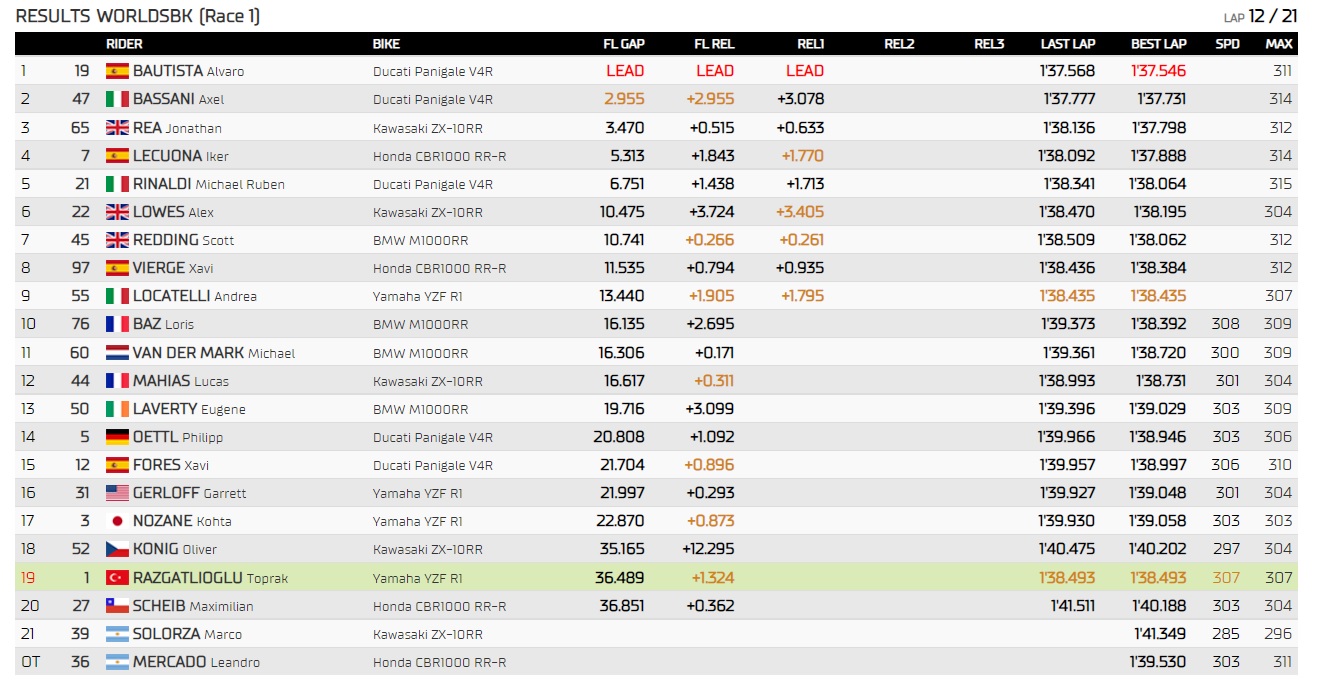Click the REL3 column header
The height and width of the screenshot is (684, 1323).
tap(990, 44)
